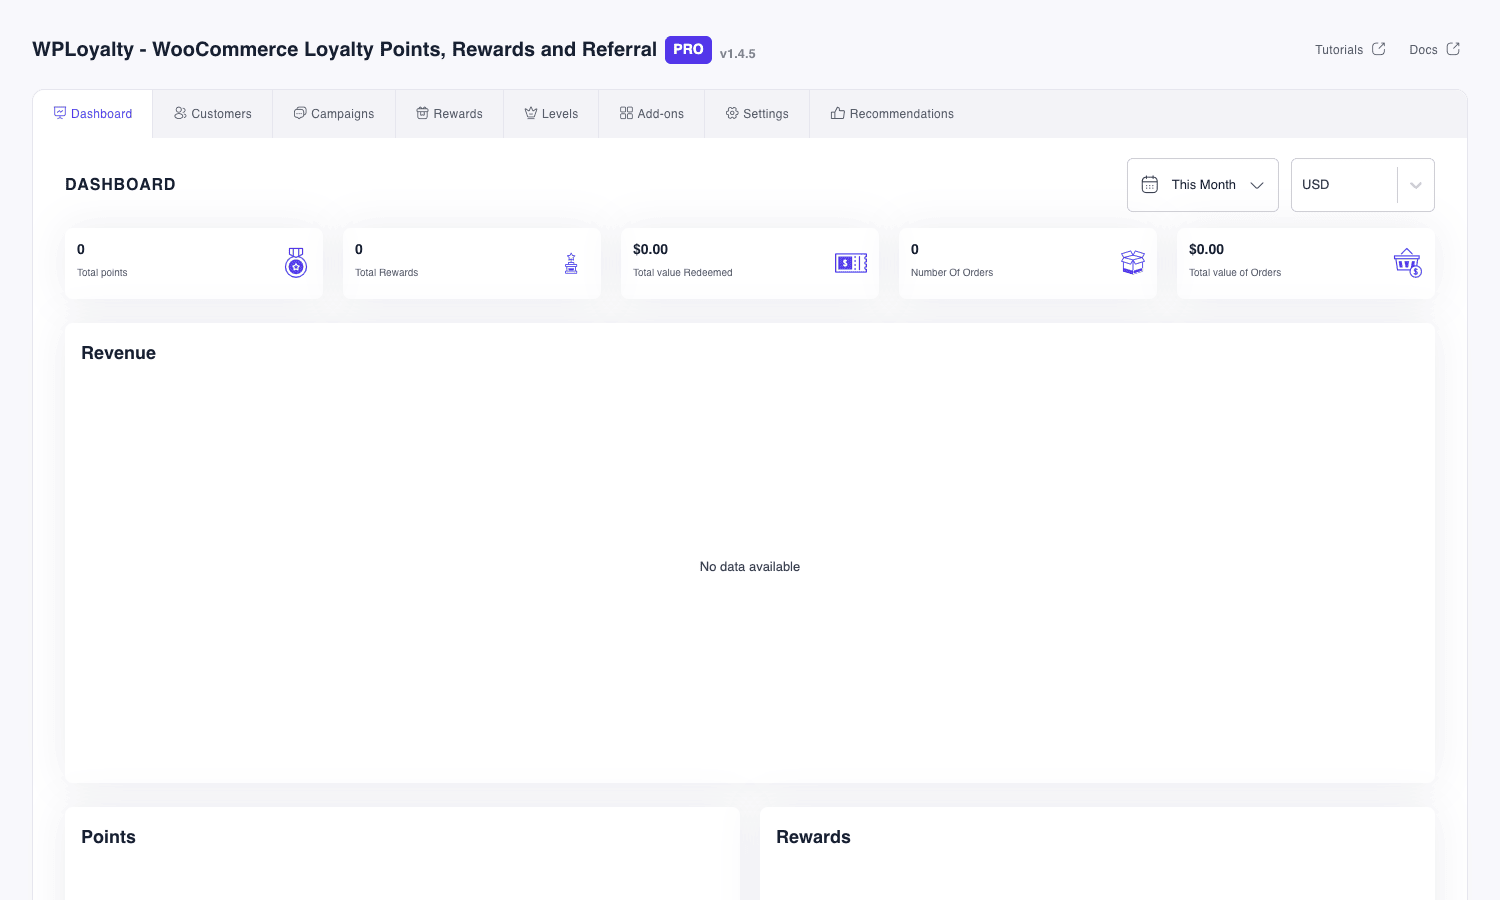
Task: Click the USD currency selector field
Action: coord(1363,185)
